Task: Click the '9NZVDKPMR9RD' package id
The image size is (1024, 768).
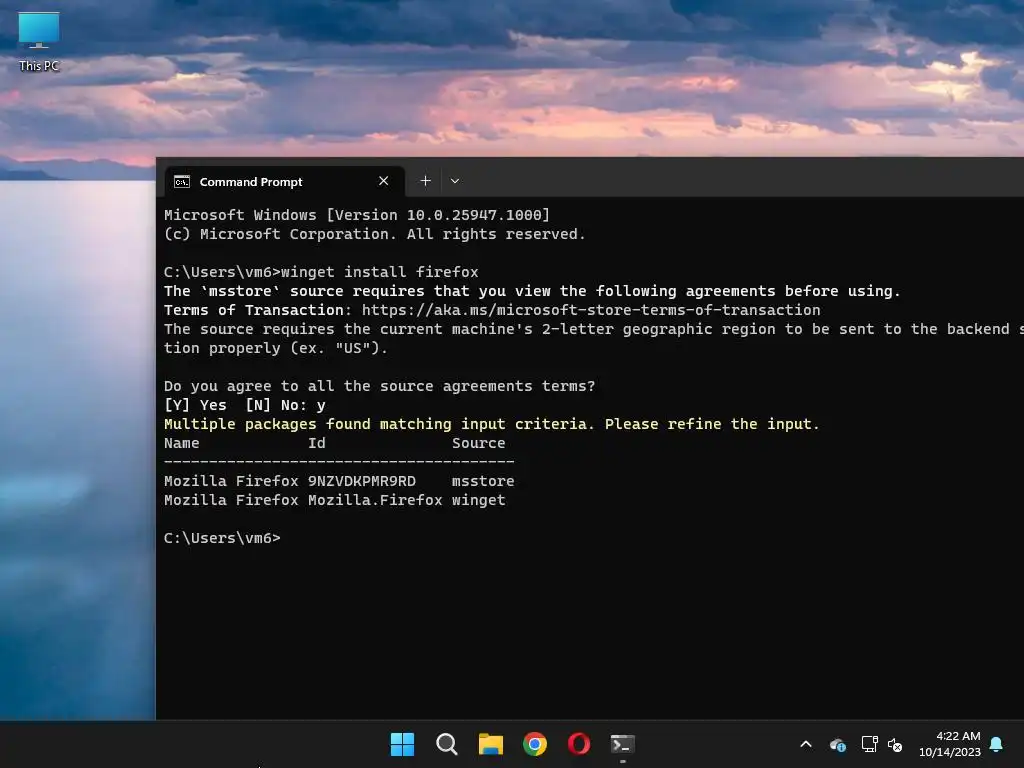Action: pos(362,481)
